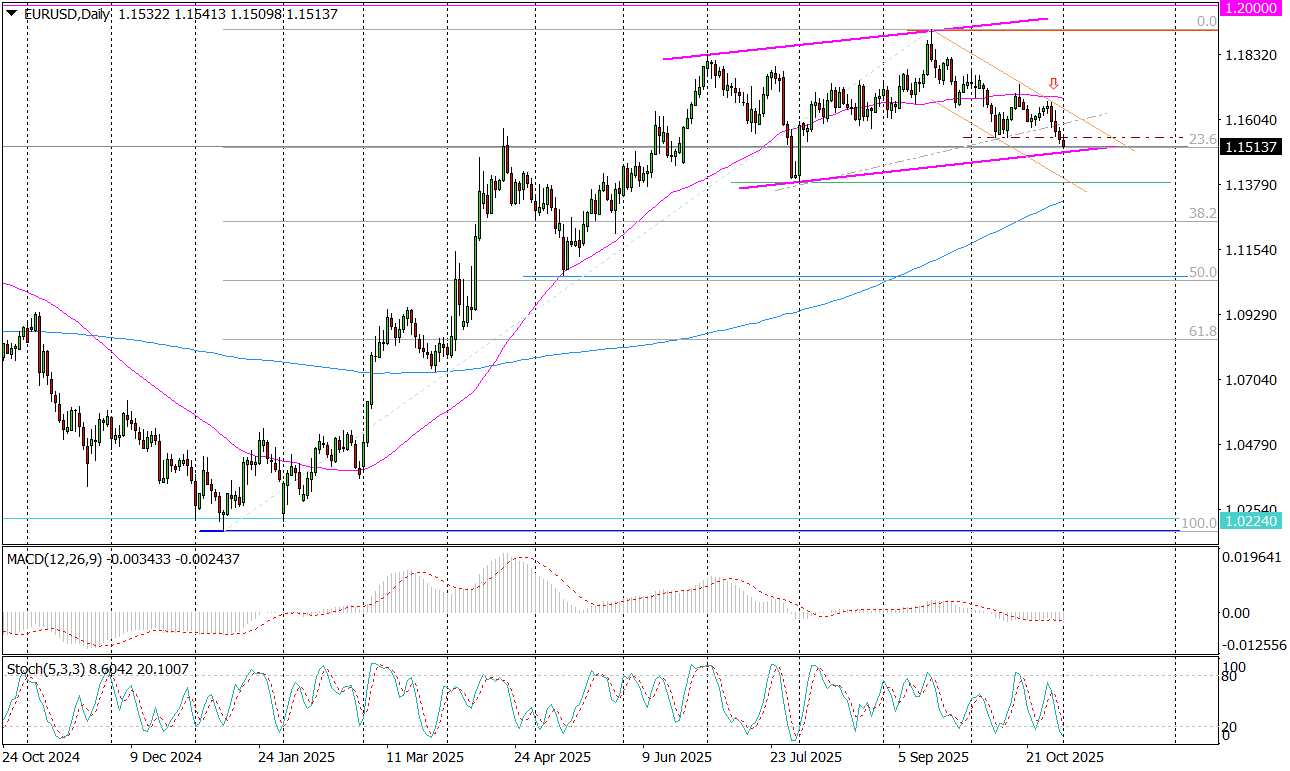Click the 100.0 Fibonacci level label
This screenshot has height=771, width=1290.
pyautogui.click(x=1198, y=523)
